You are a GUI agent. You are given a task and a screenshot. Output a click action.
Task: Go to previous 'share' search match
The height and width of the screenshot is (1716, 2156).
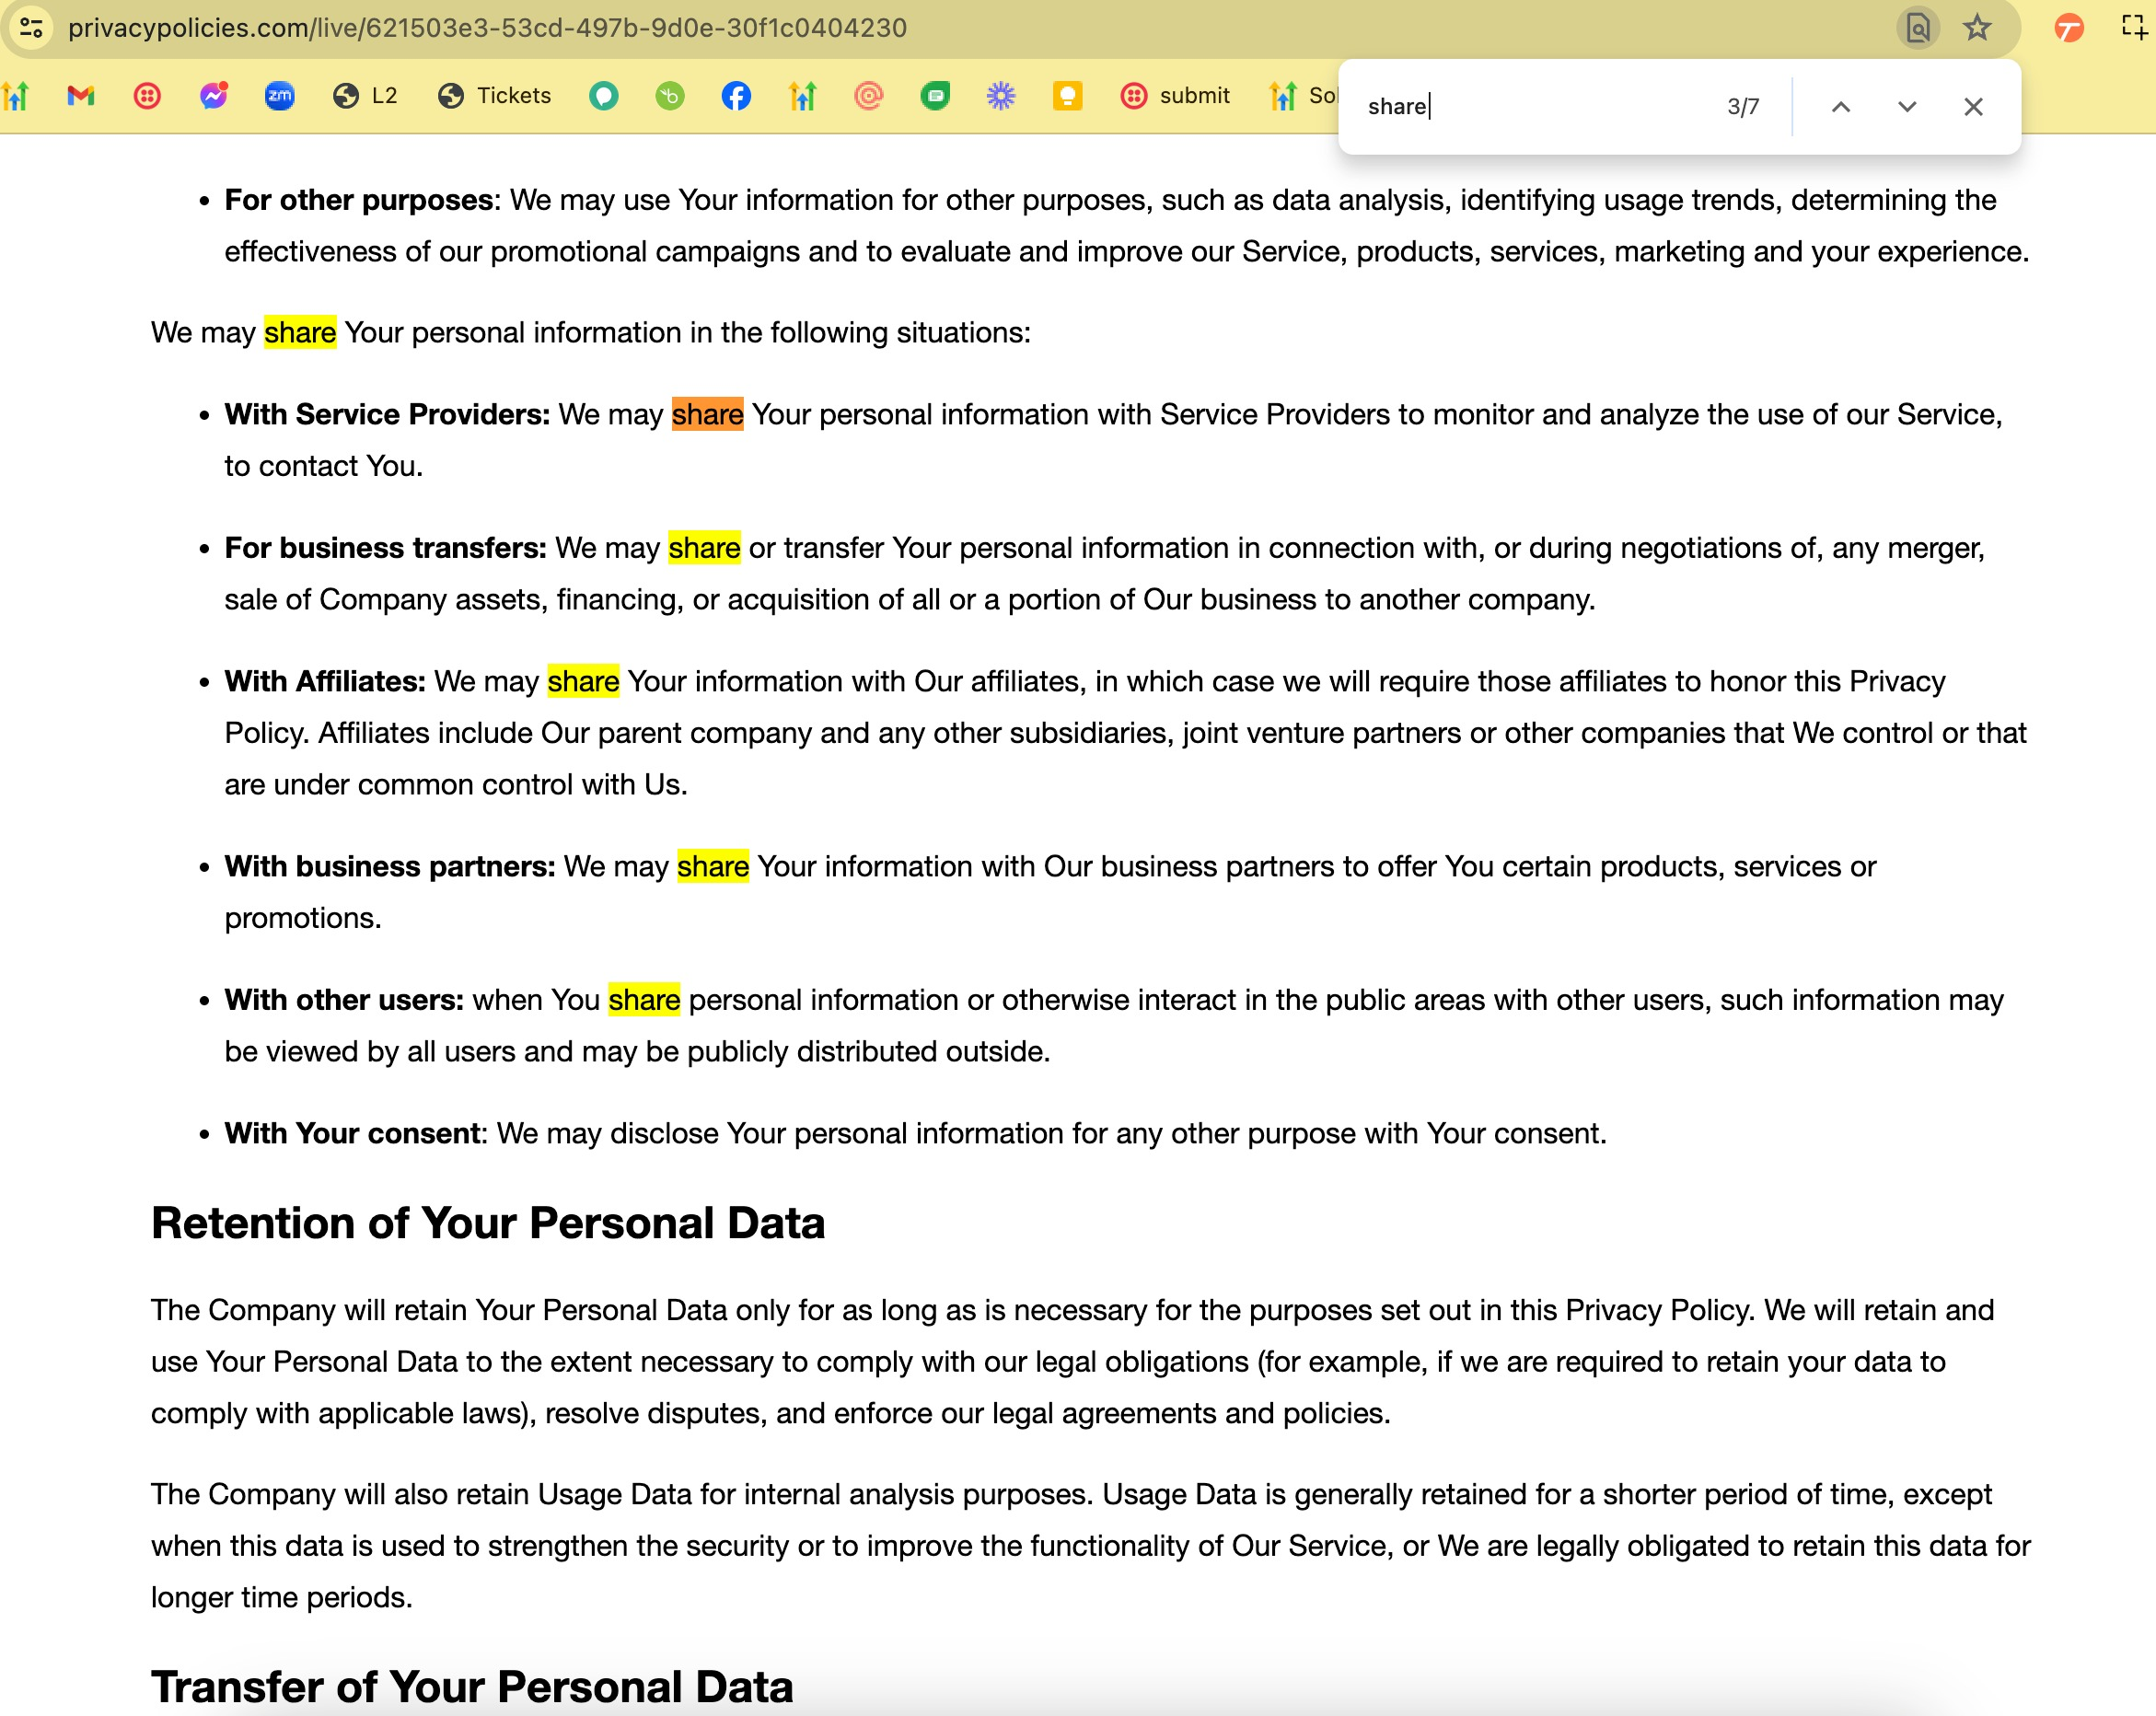point(1840,107)
